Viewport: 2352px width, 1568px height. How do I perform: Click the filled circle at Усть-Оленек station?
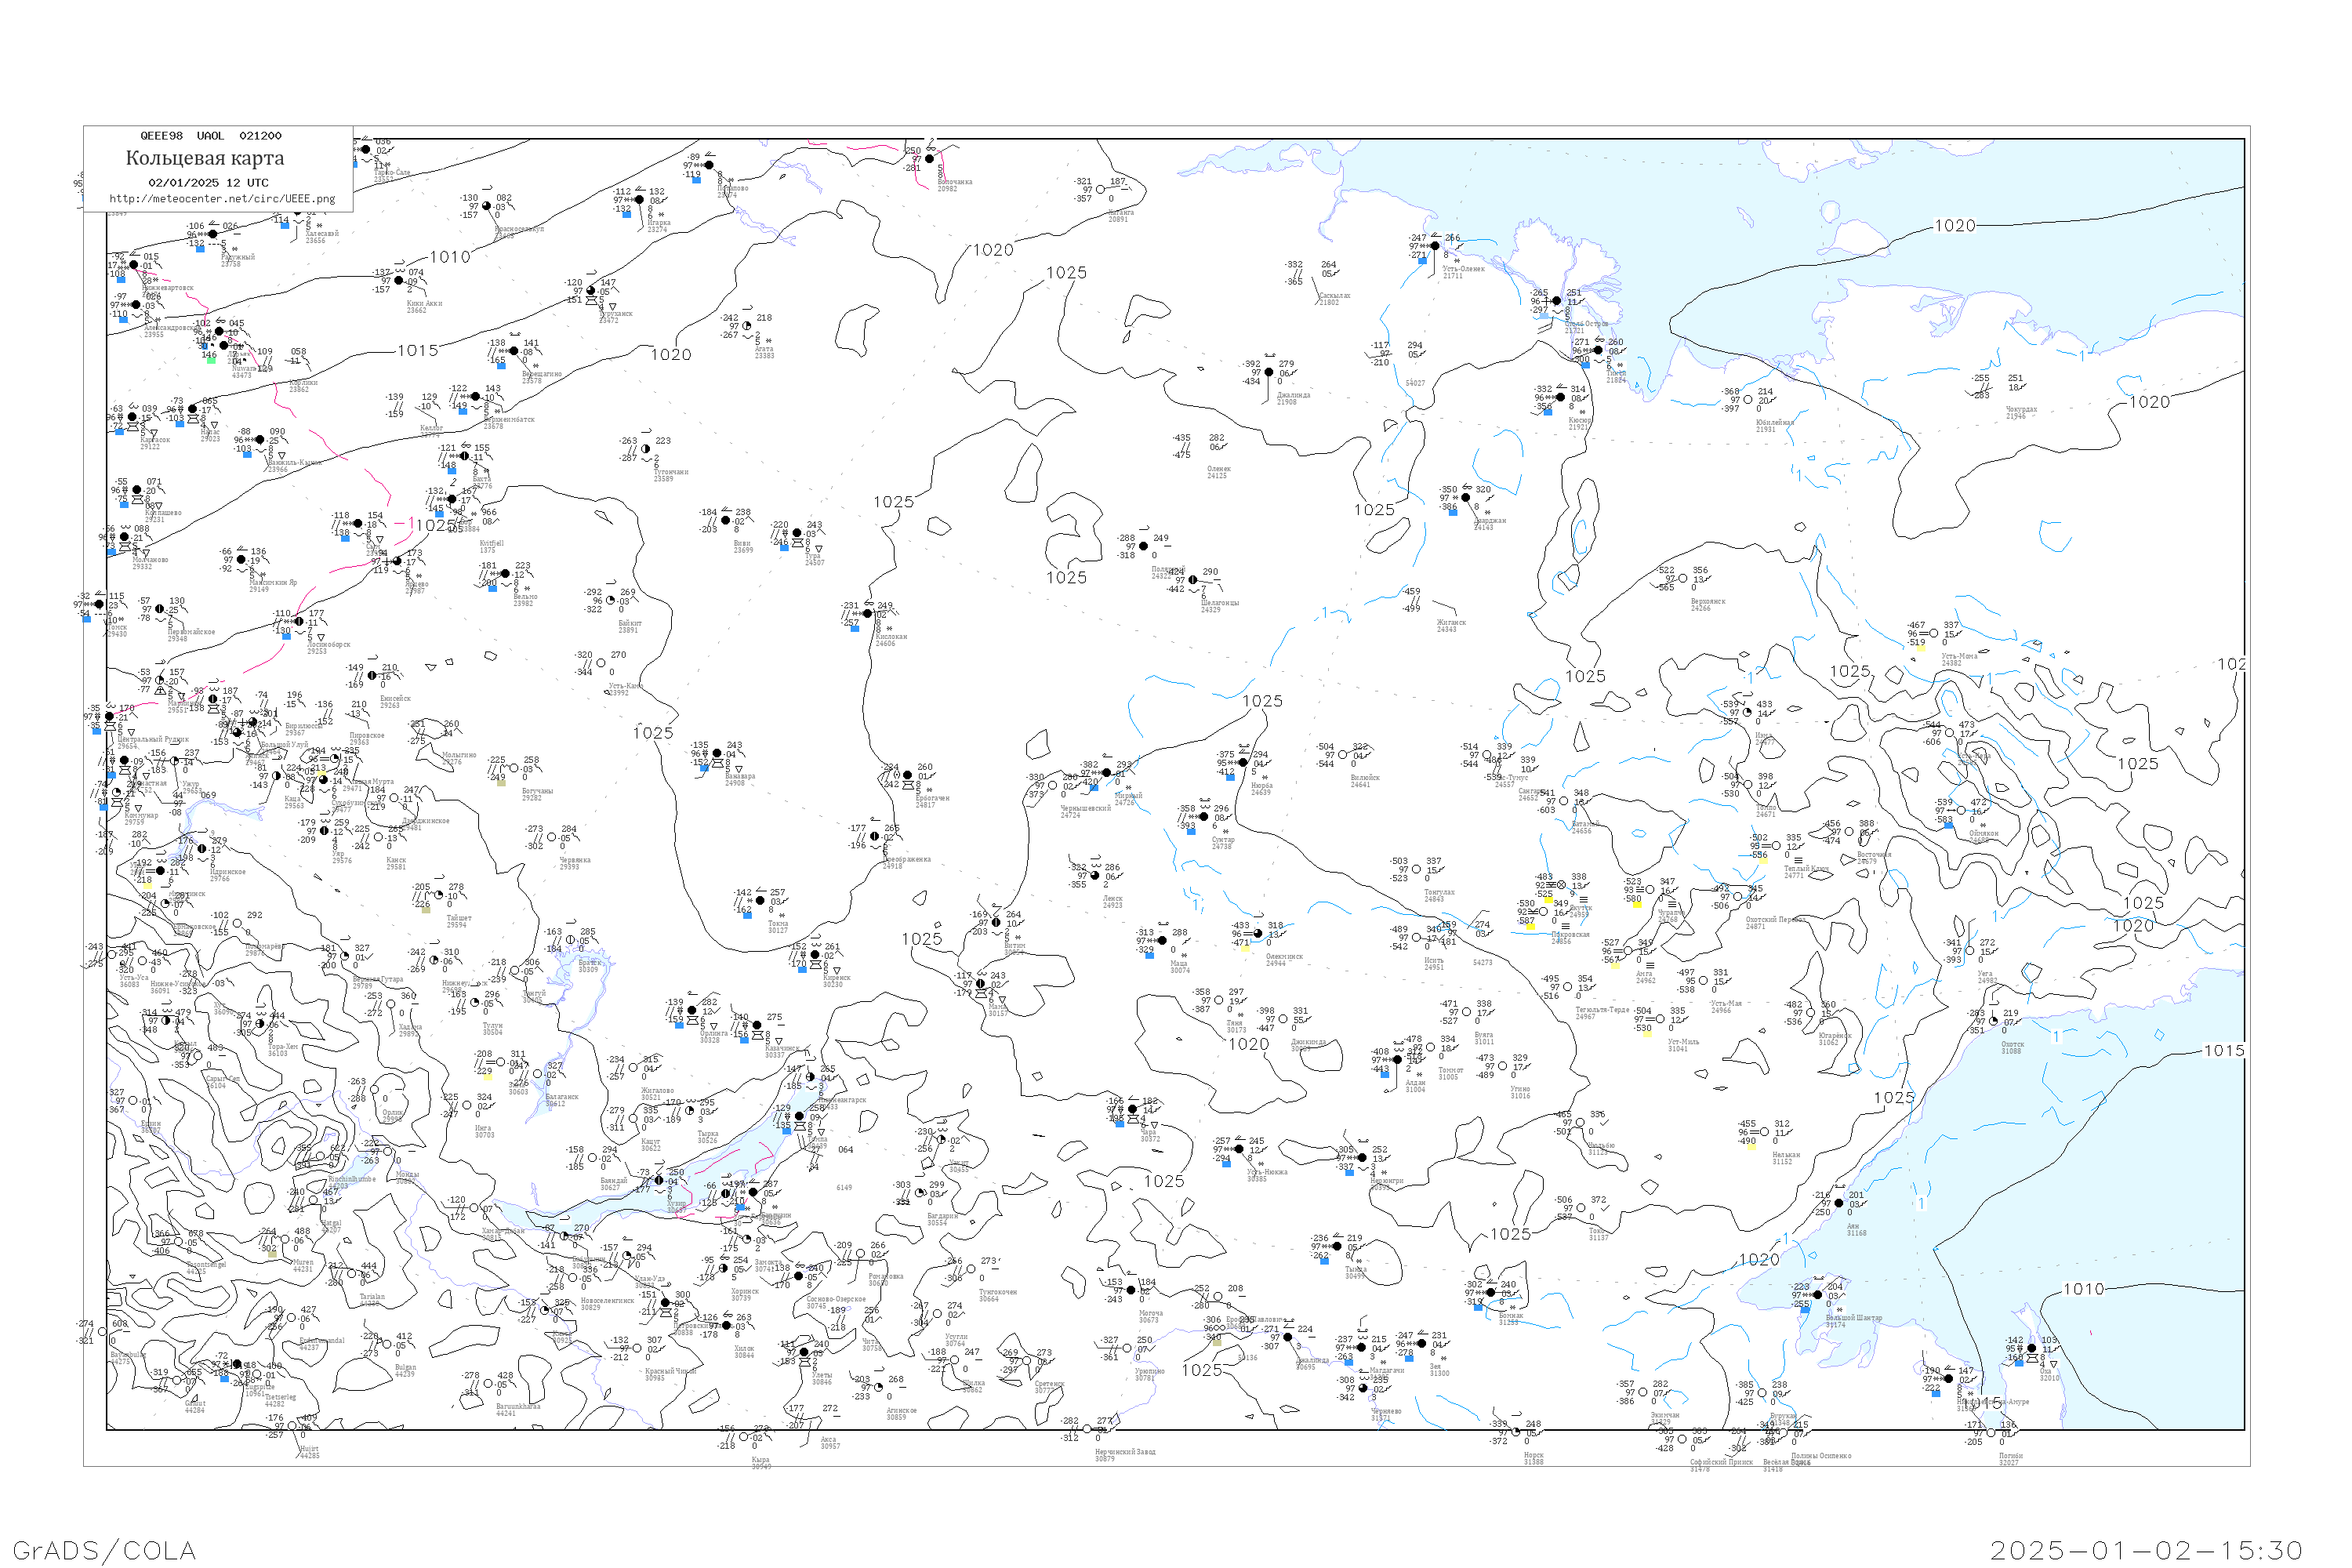[x=1435, y=246]
